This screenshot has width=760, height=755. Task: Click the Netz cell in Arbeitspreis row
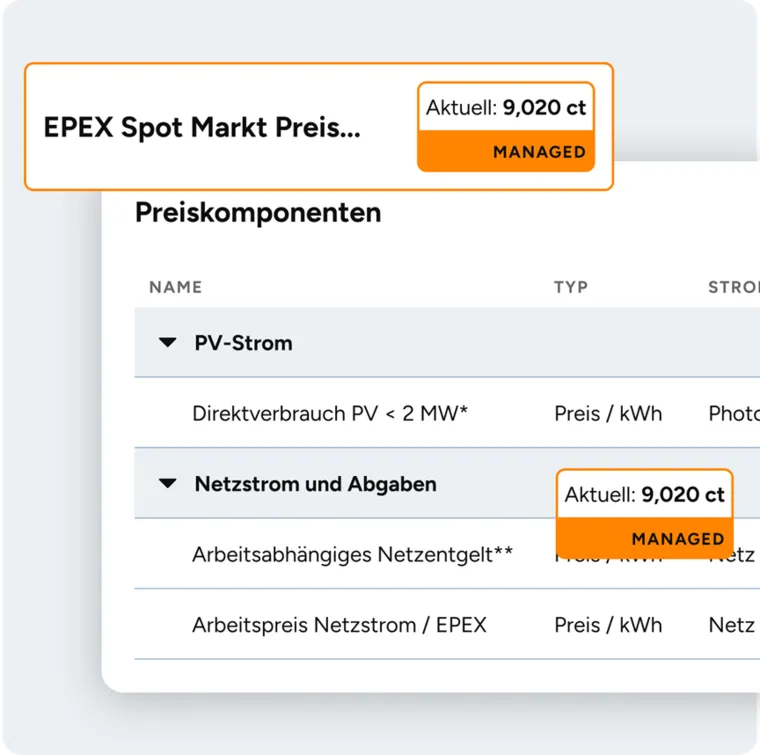[x=732, y=625]
